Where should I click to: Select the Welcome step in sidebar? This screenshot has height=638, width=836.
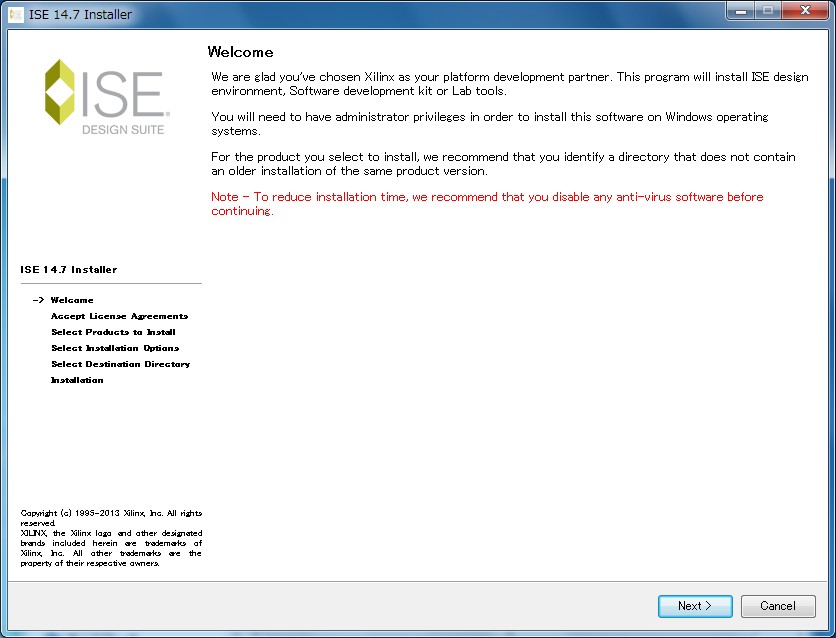pos(72,300)
